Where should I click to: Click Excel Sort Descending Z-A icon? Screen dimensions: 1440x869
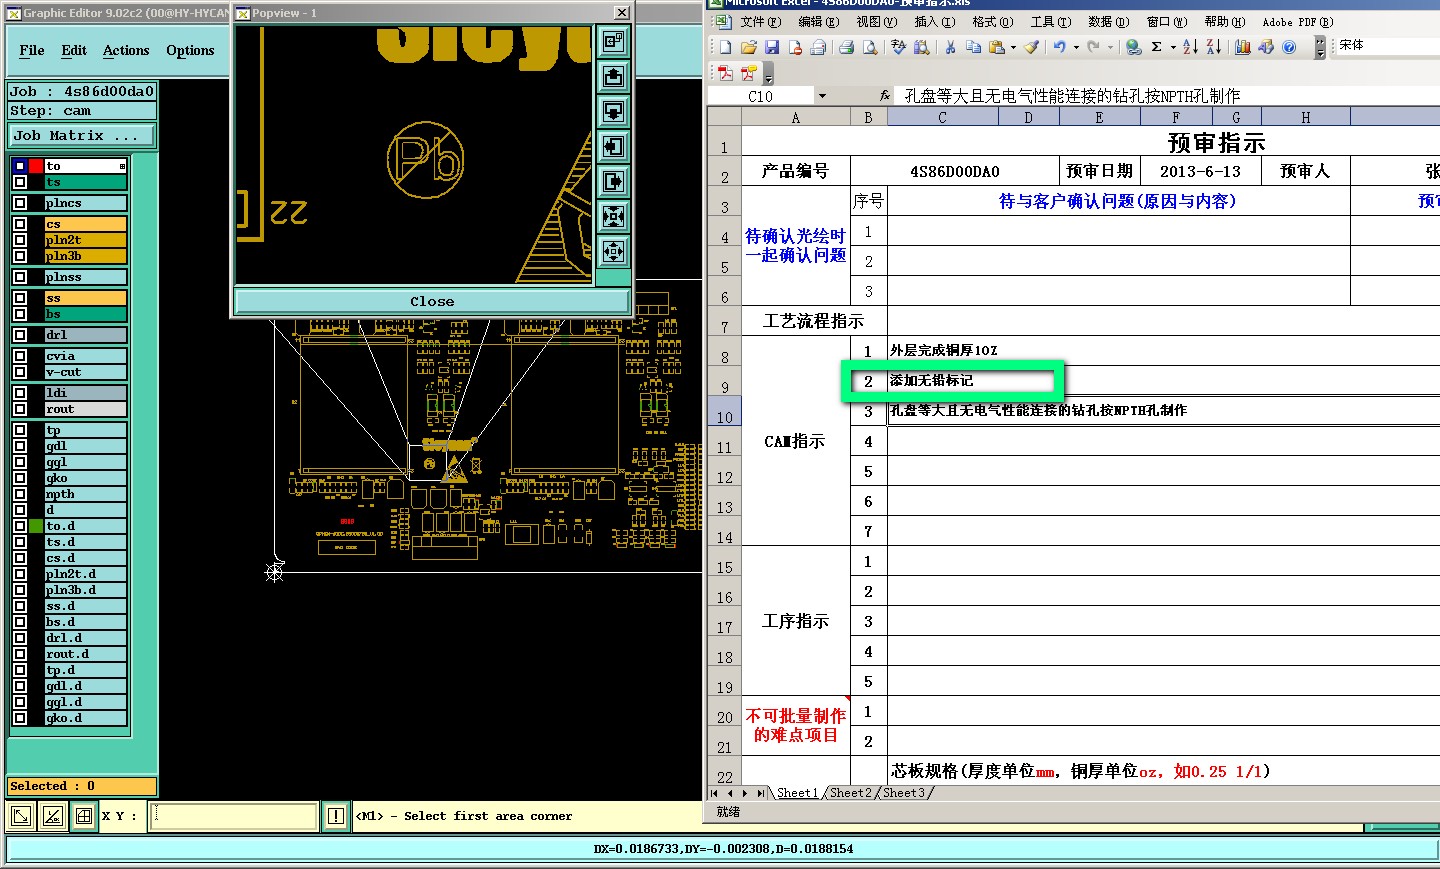coord(1213,47)
